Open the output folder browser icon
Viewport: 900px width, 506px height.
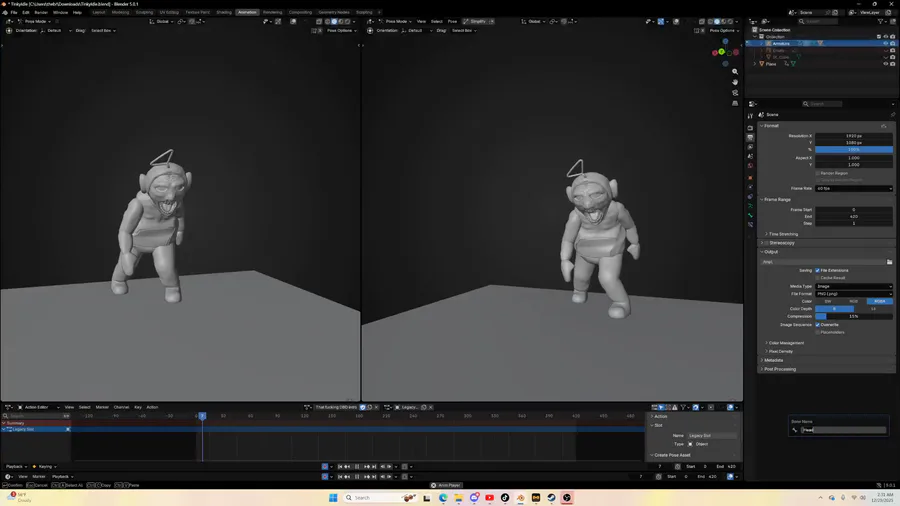coord(889,262)
